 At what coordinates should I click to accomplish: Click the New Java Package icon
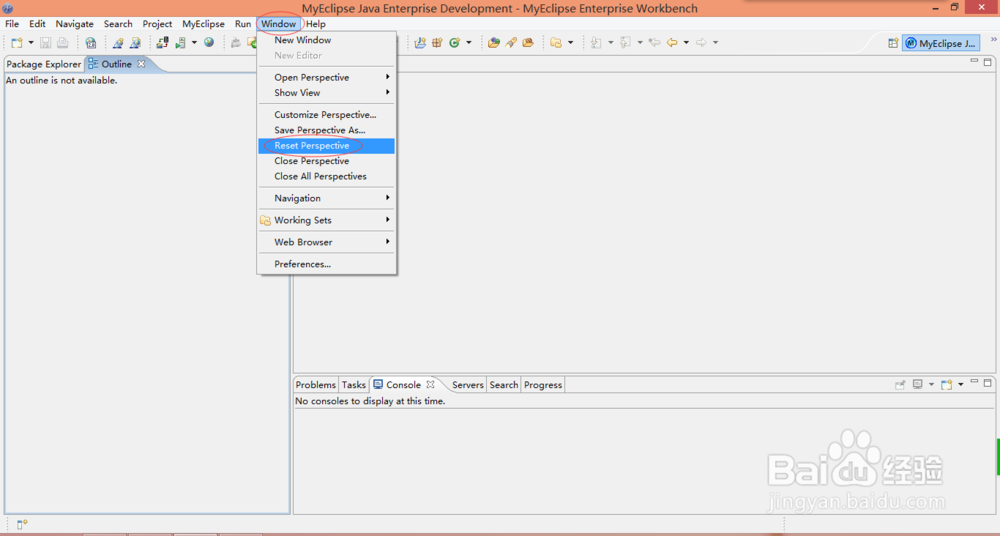pos(438,43)
